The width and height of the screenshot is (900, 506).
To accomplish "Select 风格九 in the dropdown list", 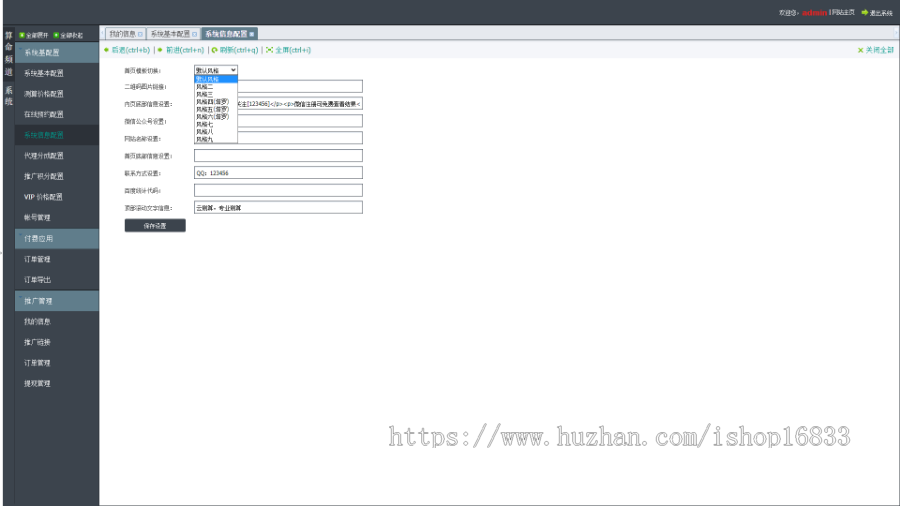I will pos(216,139).
